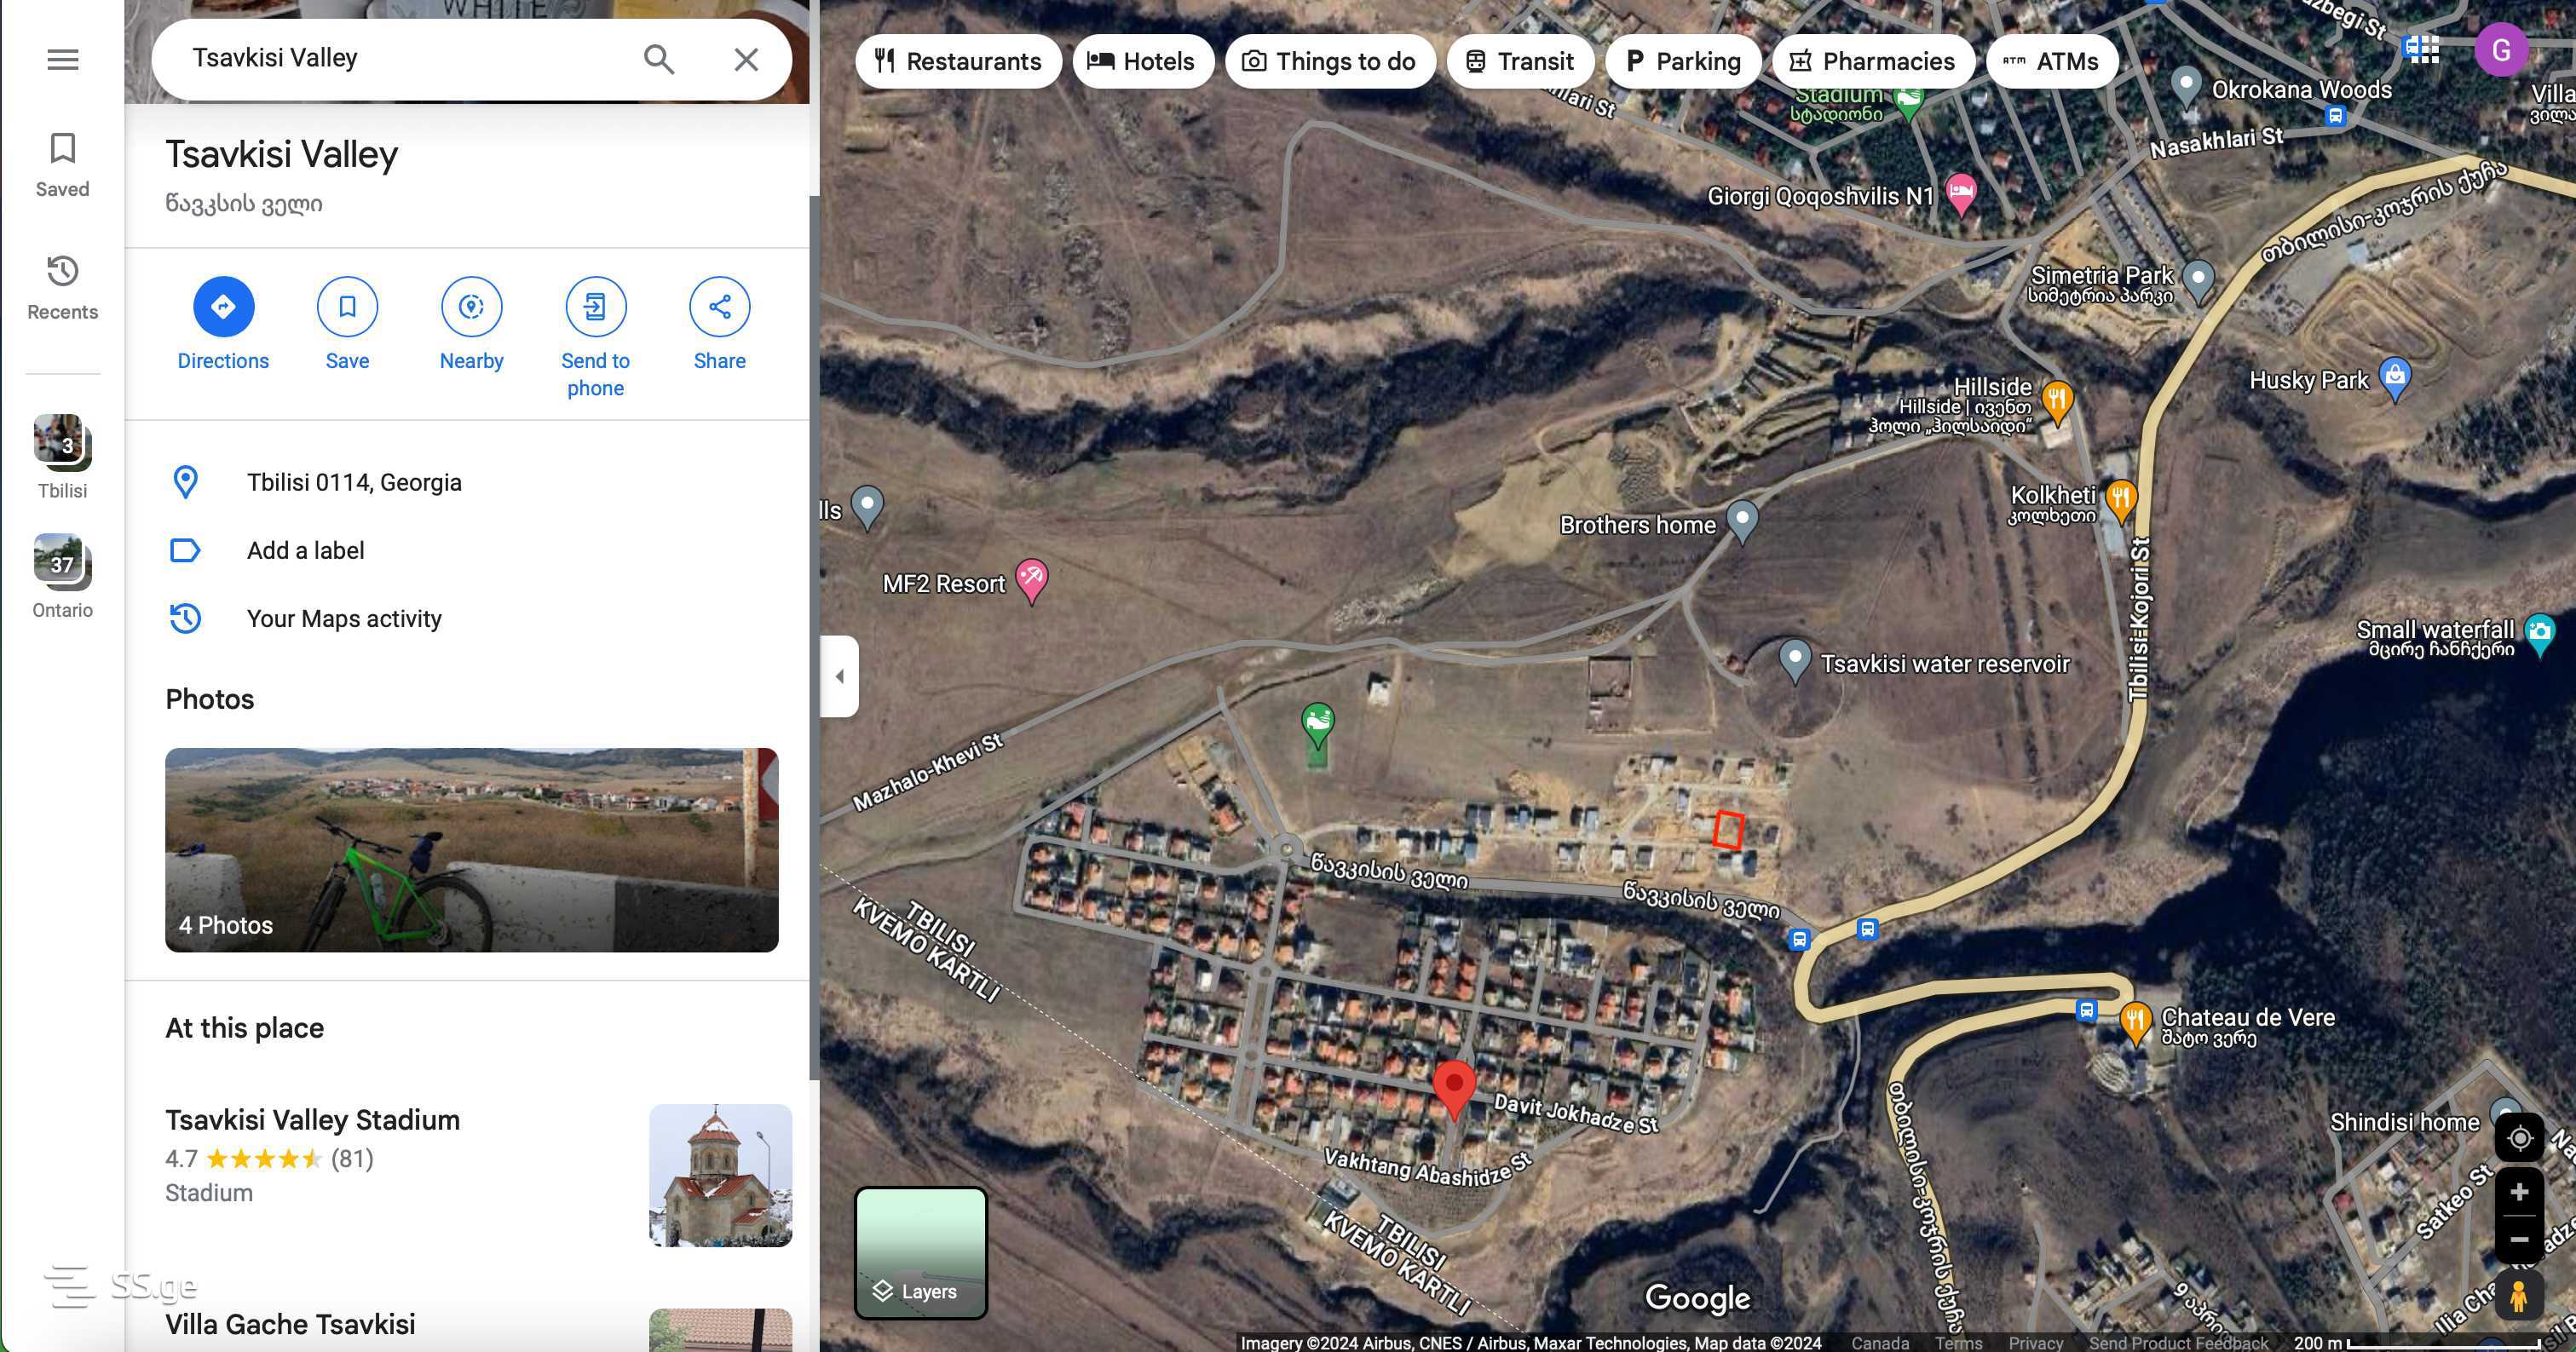Open Your Maps activity

pyautogui.click(x=344, y=618)
